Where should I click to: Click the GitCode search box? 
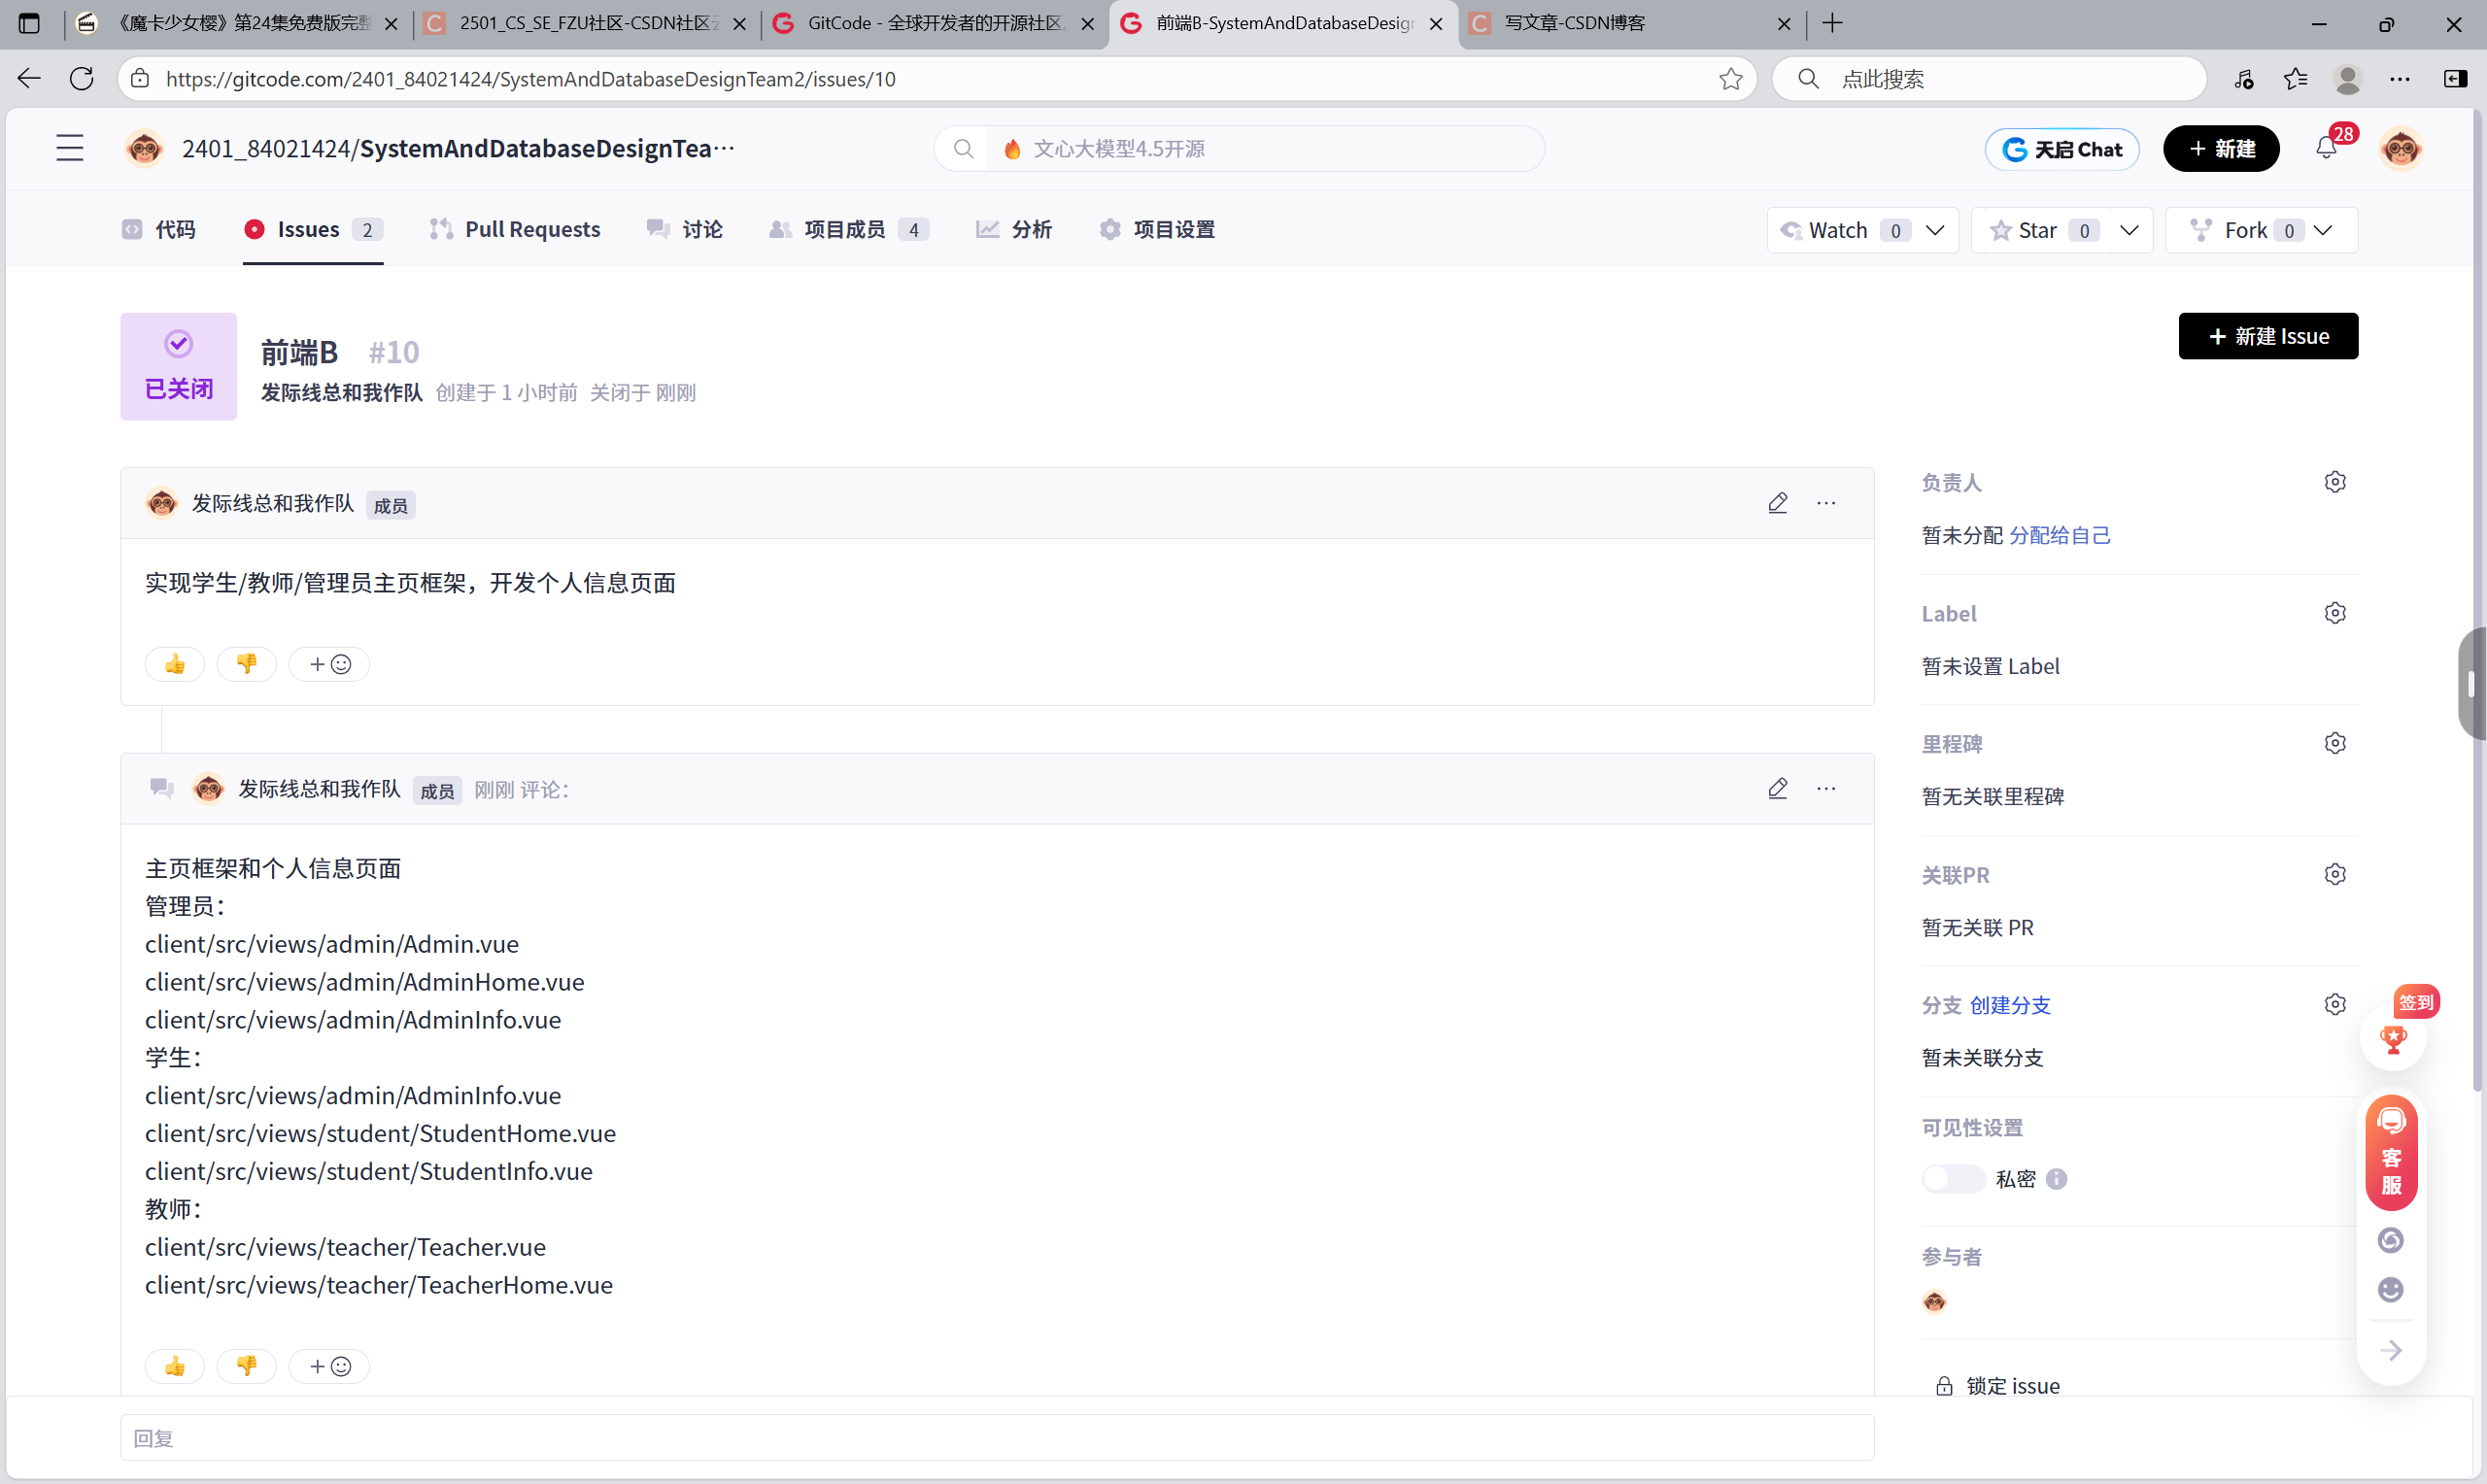click(x=1239, y=148)
